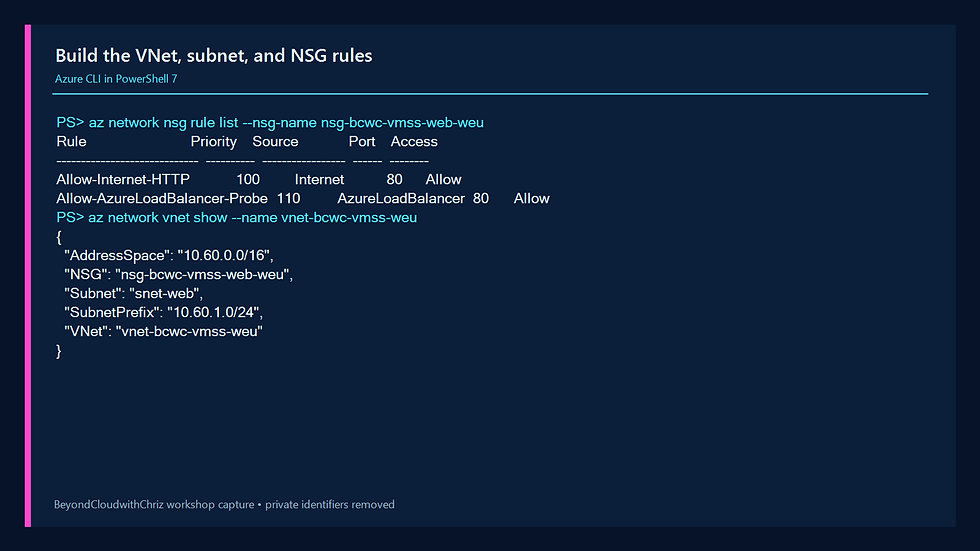The height and width of the screenshot is (551, 980).
Task: Click the command 'az network vnet show'
Action: (x=158, y=217)
